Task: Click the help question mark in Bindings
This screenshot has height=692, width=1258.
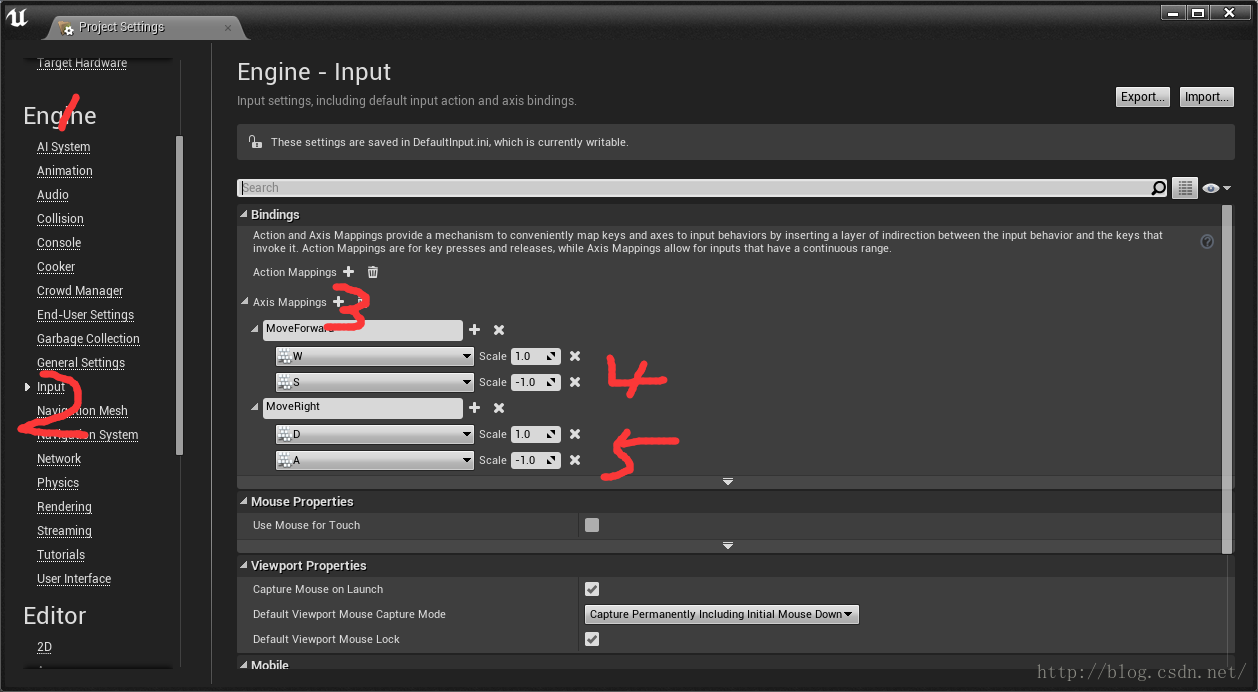Action: pos(1207,242)
